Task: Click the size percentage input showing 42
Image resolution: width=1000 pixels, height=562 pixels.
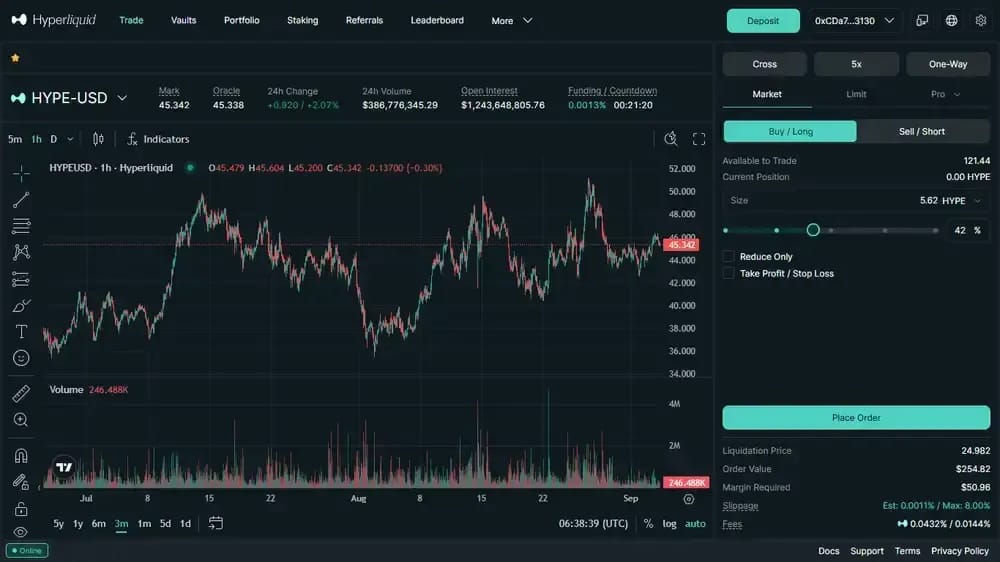Action: click(967, 230)
